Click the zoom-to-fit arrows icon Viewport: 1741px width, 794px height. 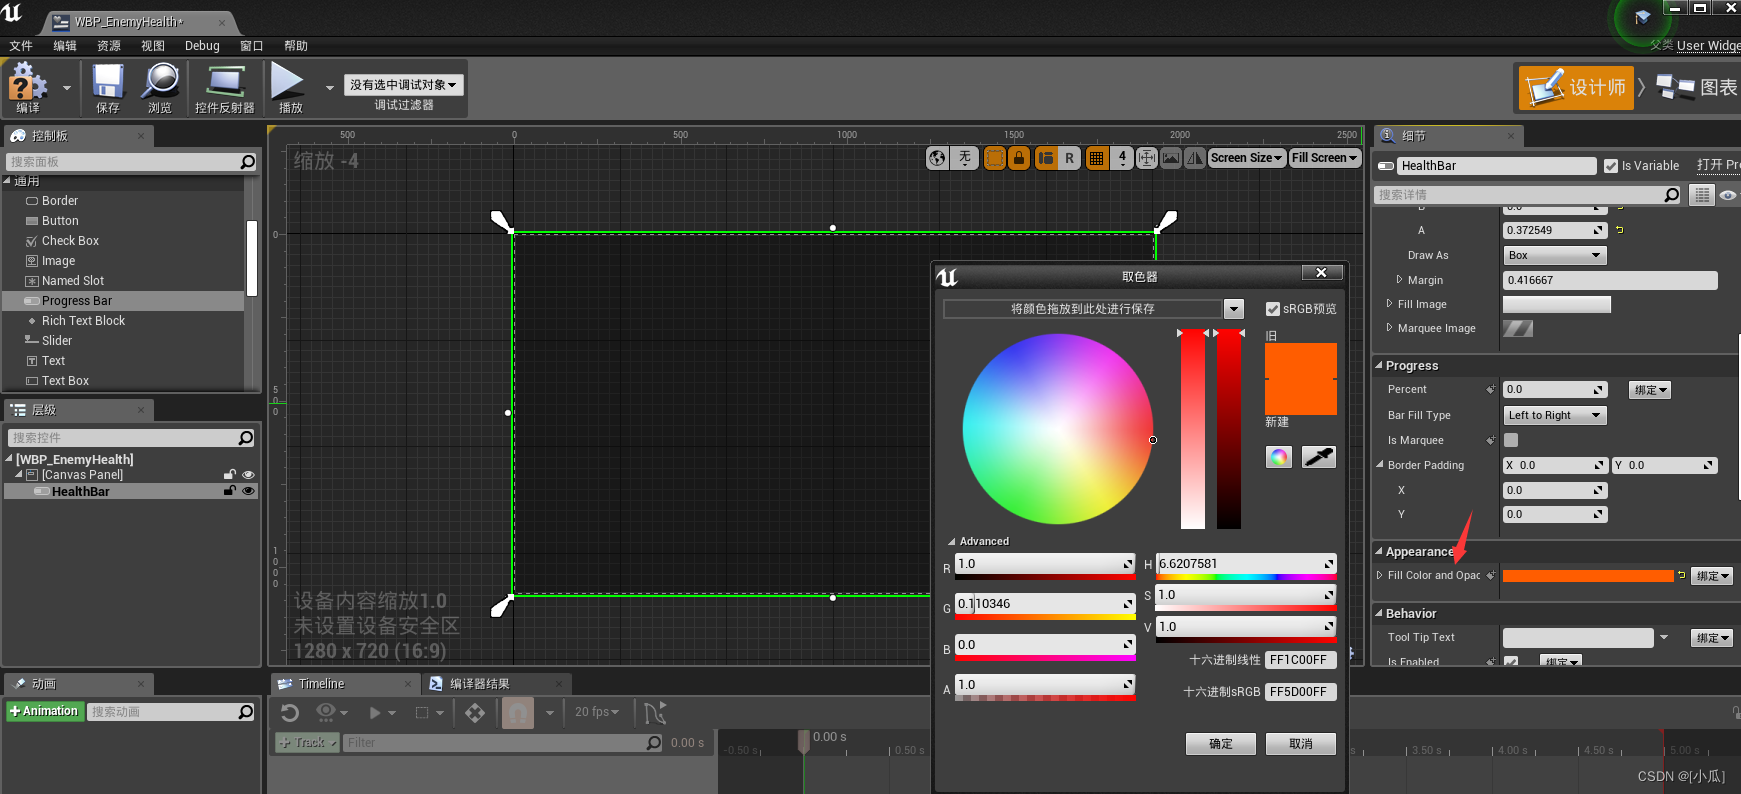point(1147,158)
